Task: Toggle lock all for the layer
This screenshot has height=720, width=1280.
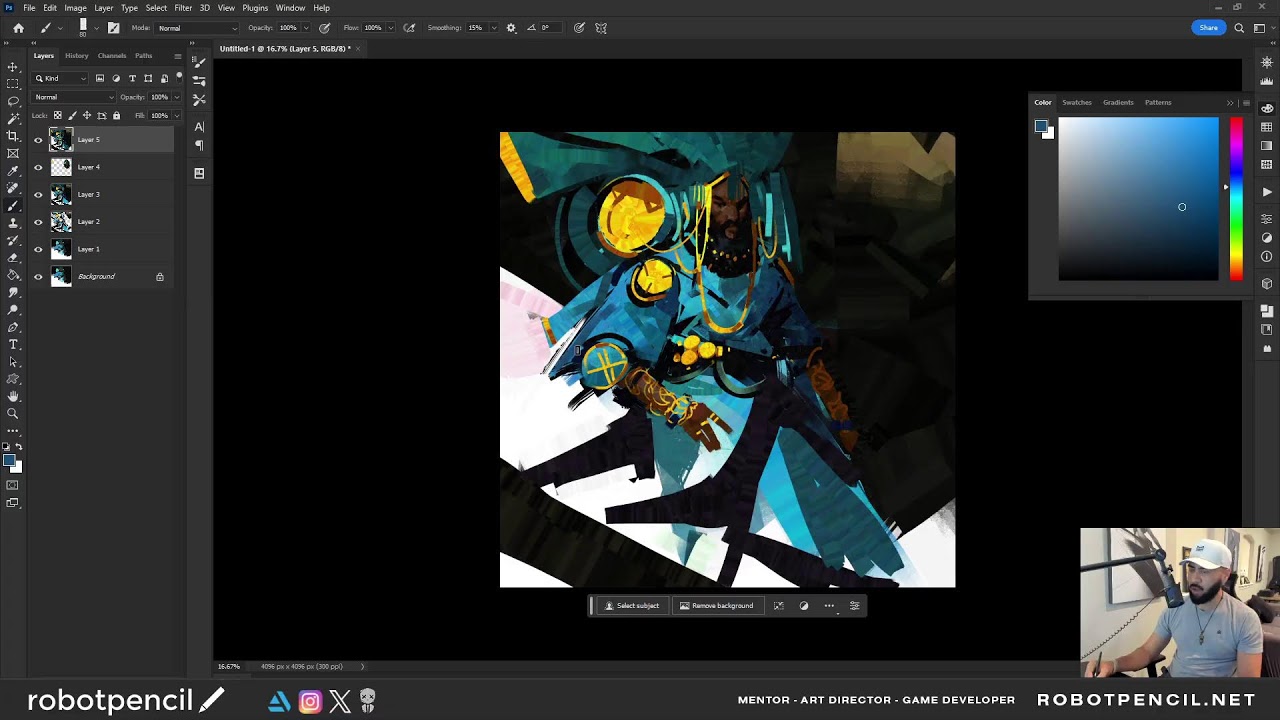Action: click(116, 115)
